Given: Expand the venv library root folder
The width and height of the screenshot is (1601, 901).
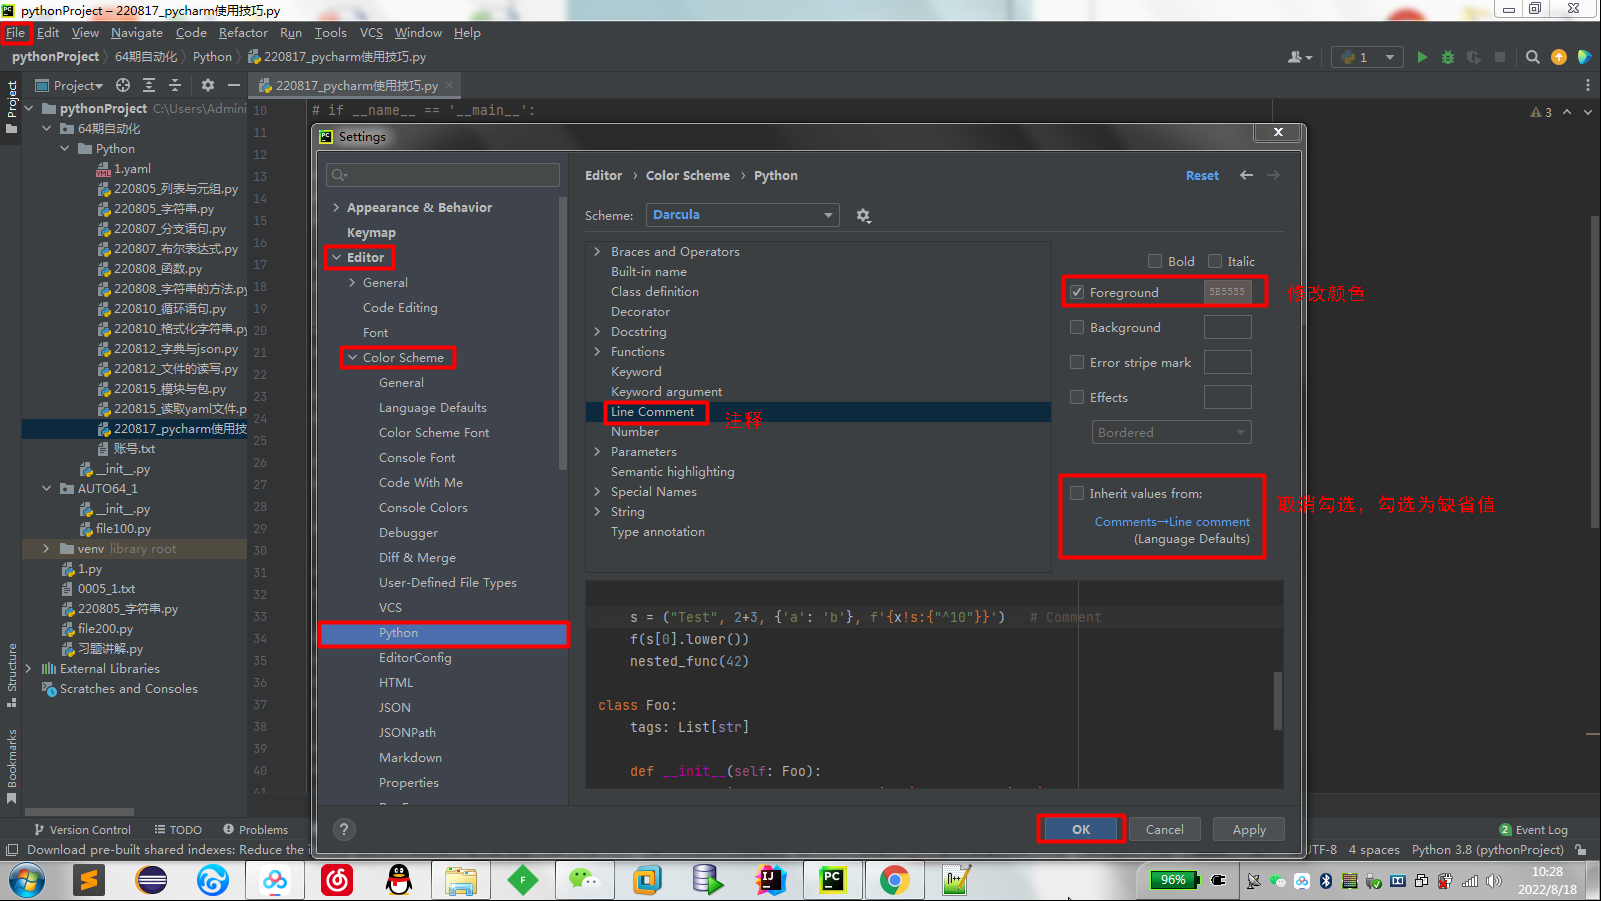Looking at the screenshot, I should point(46,548).
